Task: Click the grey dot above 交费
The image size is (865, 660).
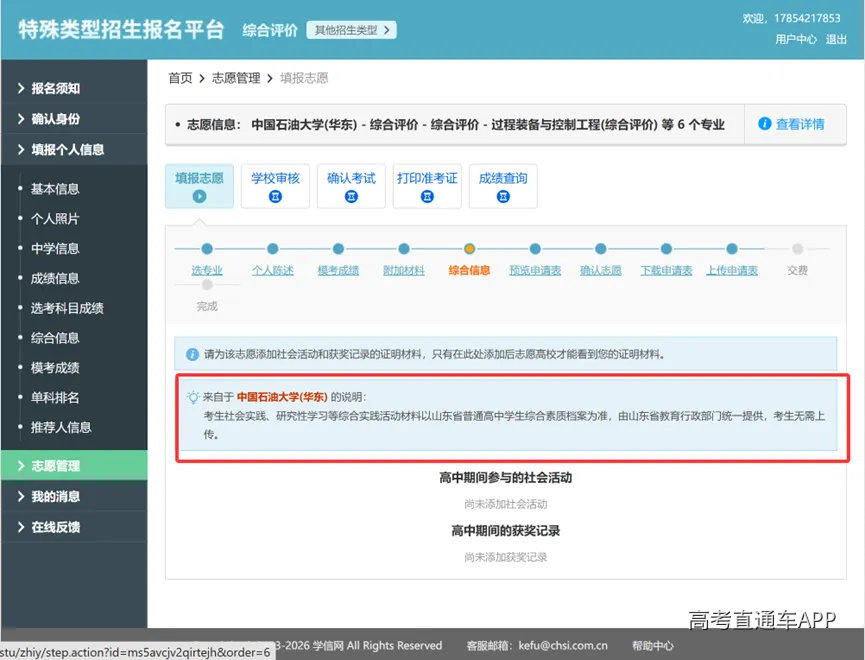Action: 798,249
